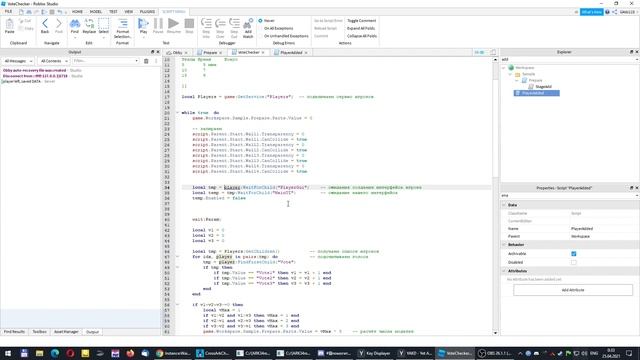Image resolution: width=640 pixels, height=360 pixels.
Task: Click Add Attribute button
Action: (573, 290)
